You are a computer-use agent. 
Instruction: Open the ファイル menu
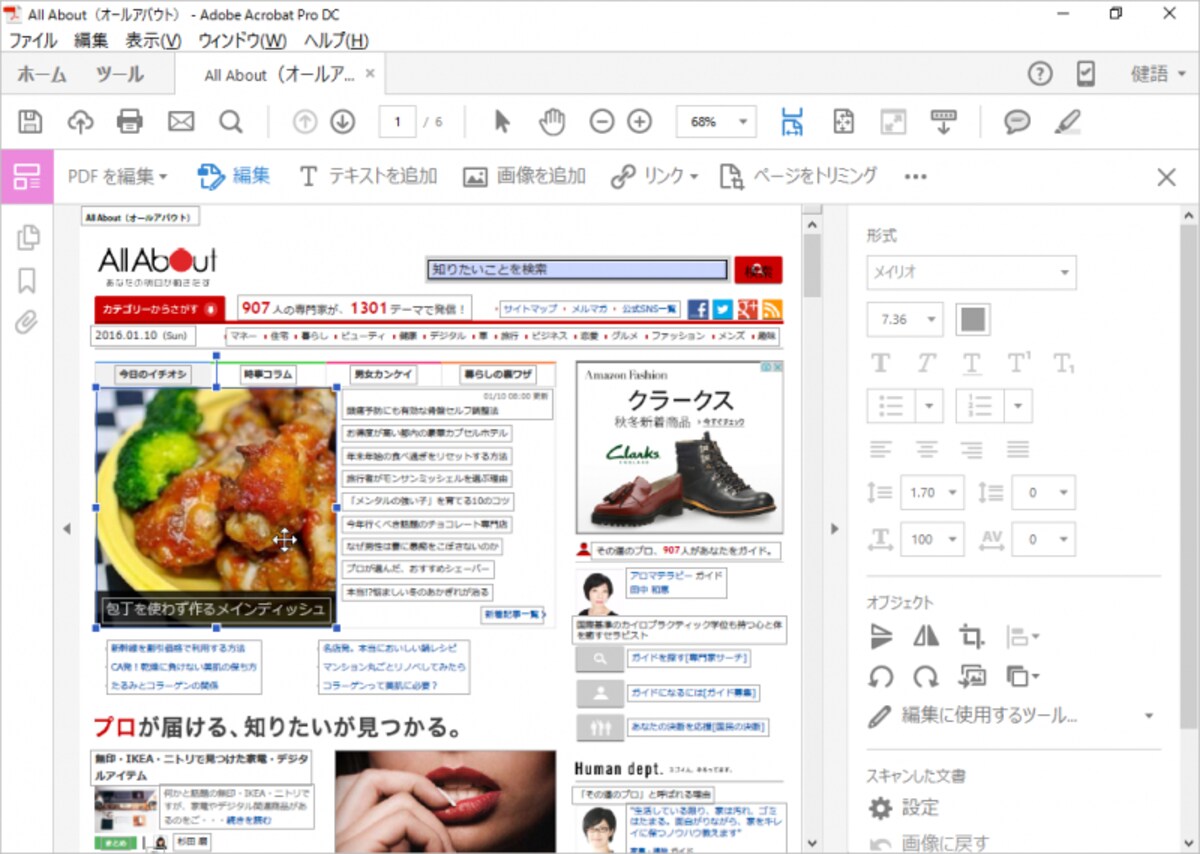[x=34, y=41]
